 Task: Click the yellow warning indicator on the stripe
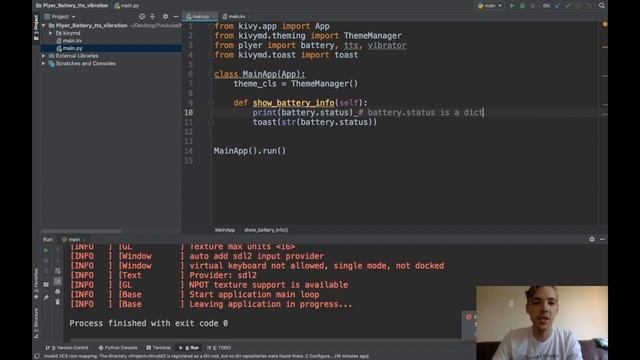pos(605,24)
